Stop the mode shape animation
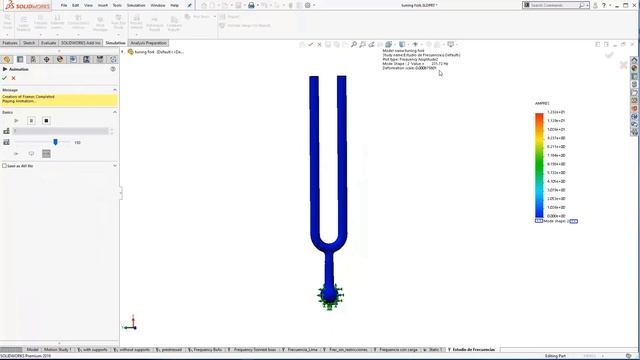 tap(46, 121)
